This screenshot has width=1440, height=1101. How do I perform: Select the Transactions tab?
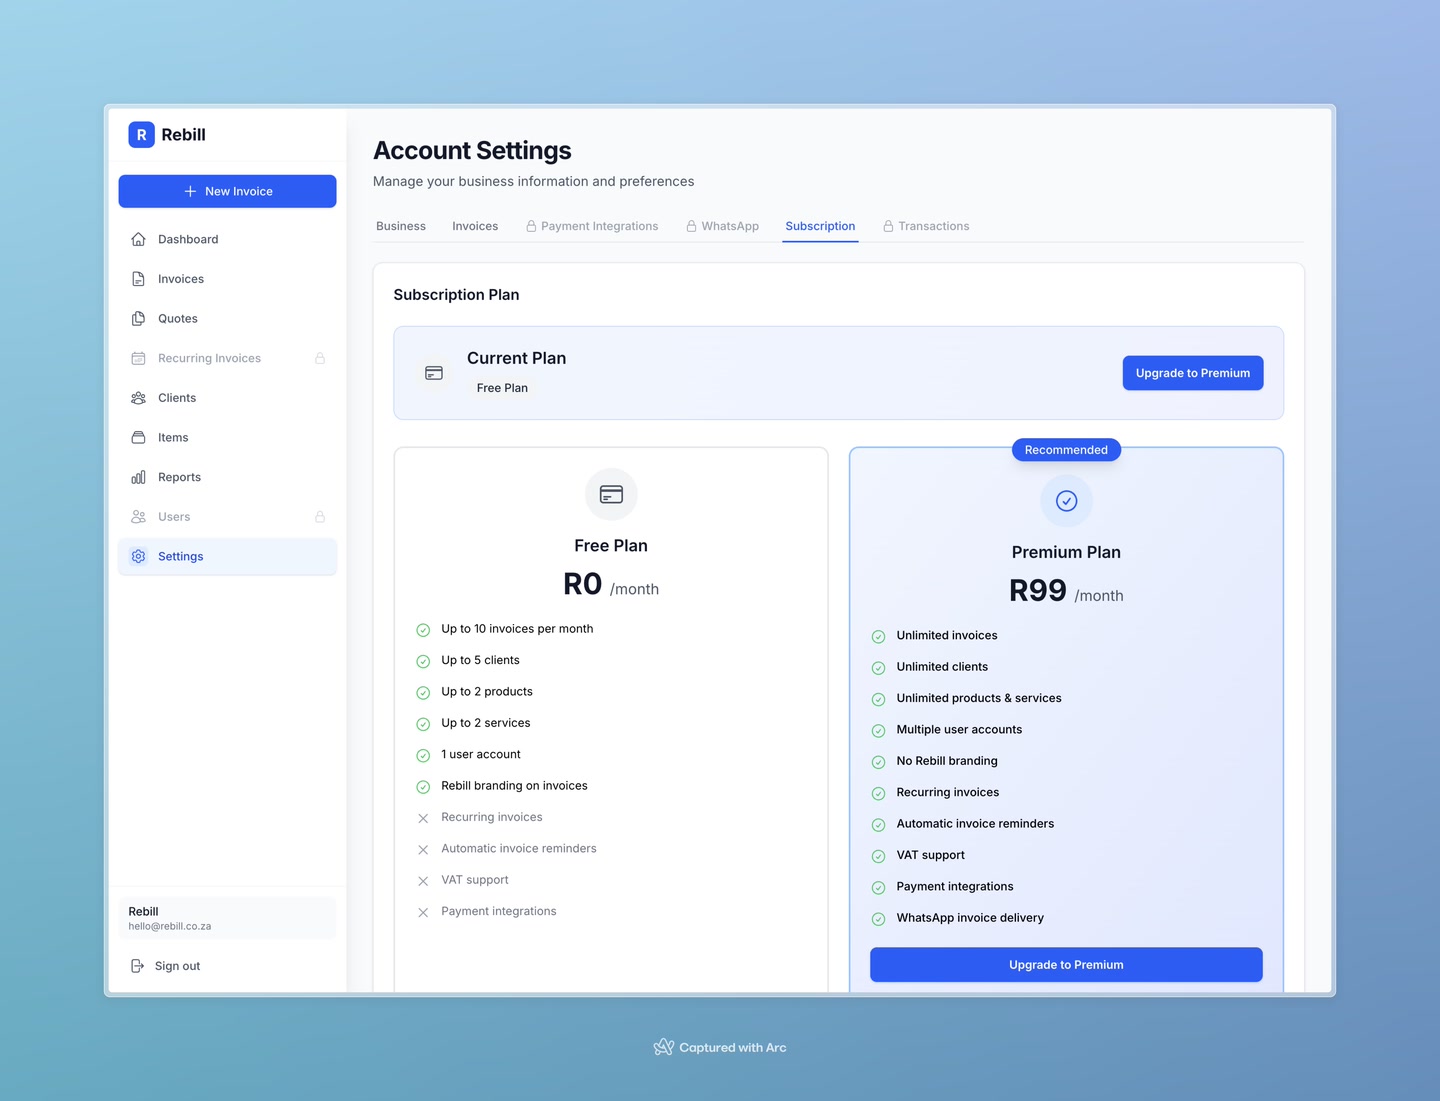coord(926,226)
